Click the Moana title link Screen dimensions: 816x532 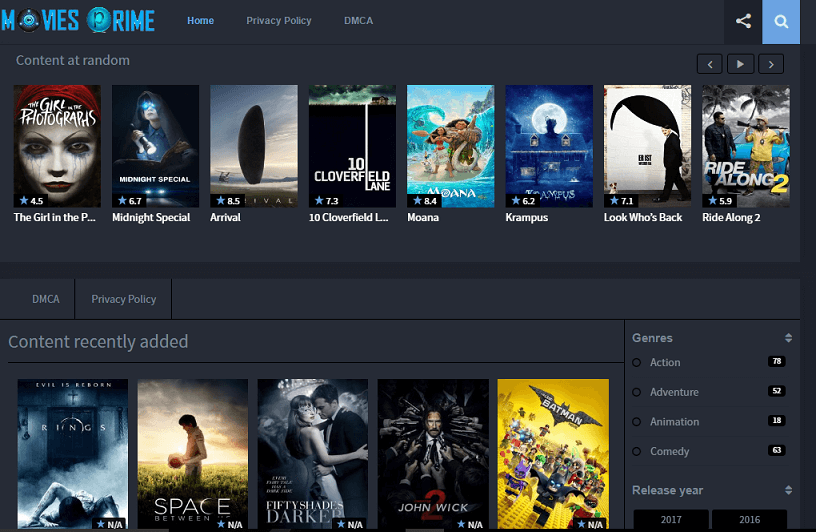coord(423,218)
